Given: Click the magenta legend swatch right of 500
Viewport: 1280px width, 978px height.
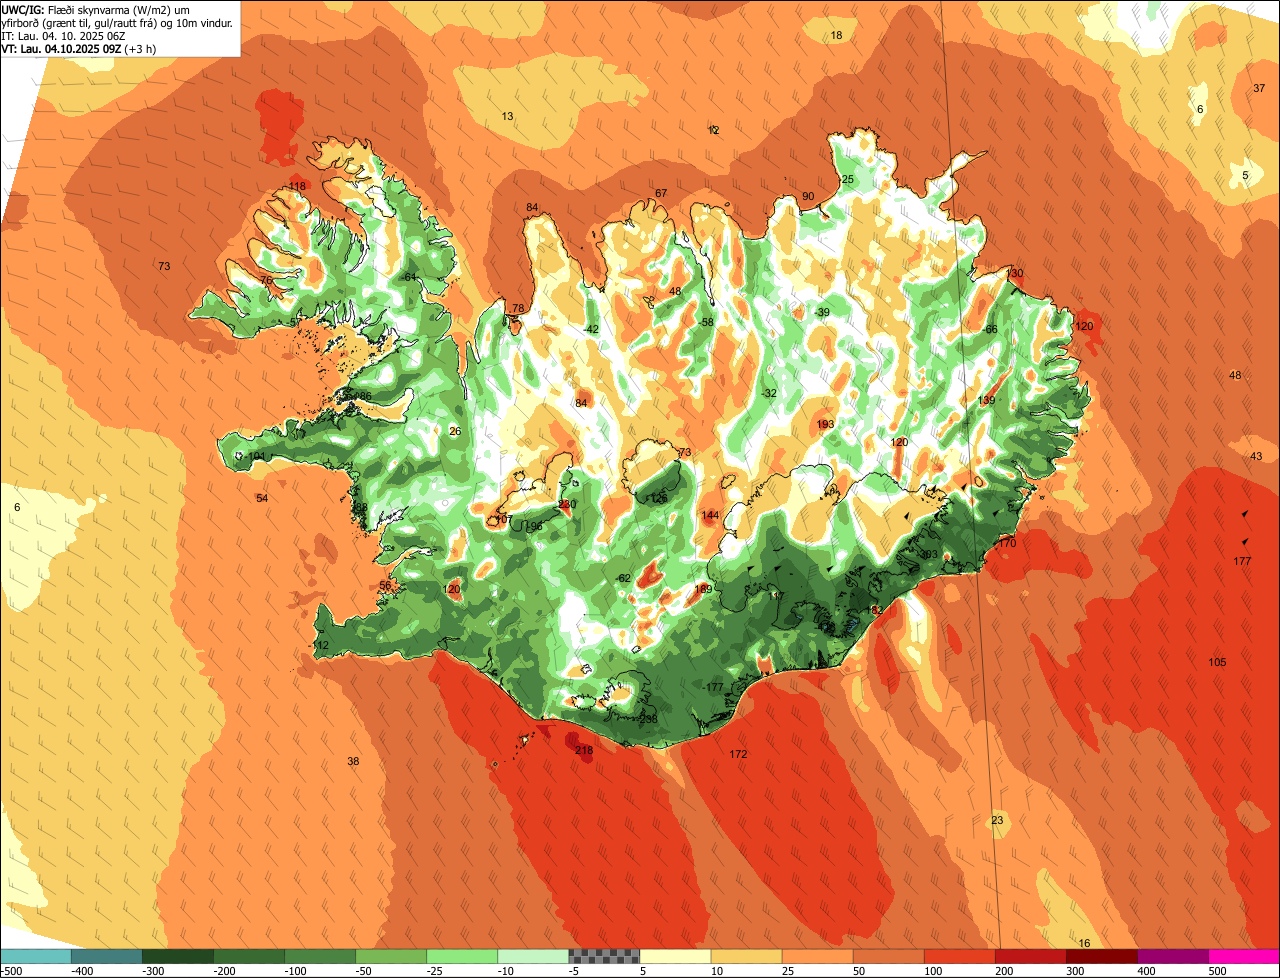Looking at the screenshot, I should 1244,956.
